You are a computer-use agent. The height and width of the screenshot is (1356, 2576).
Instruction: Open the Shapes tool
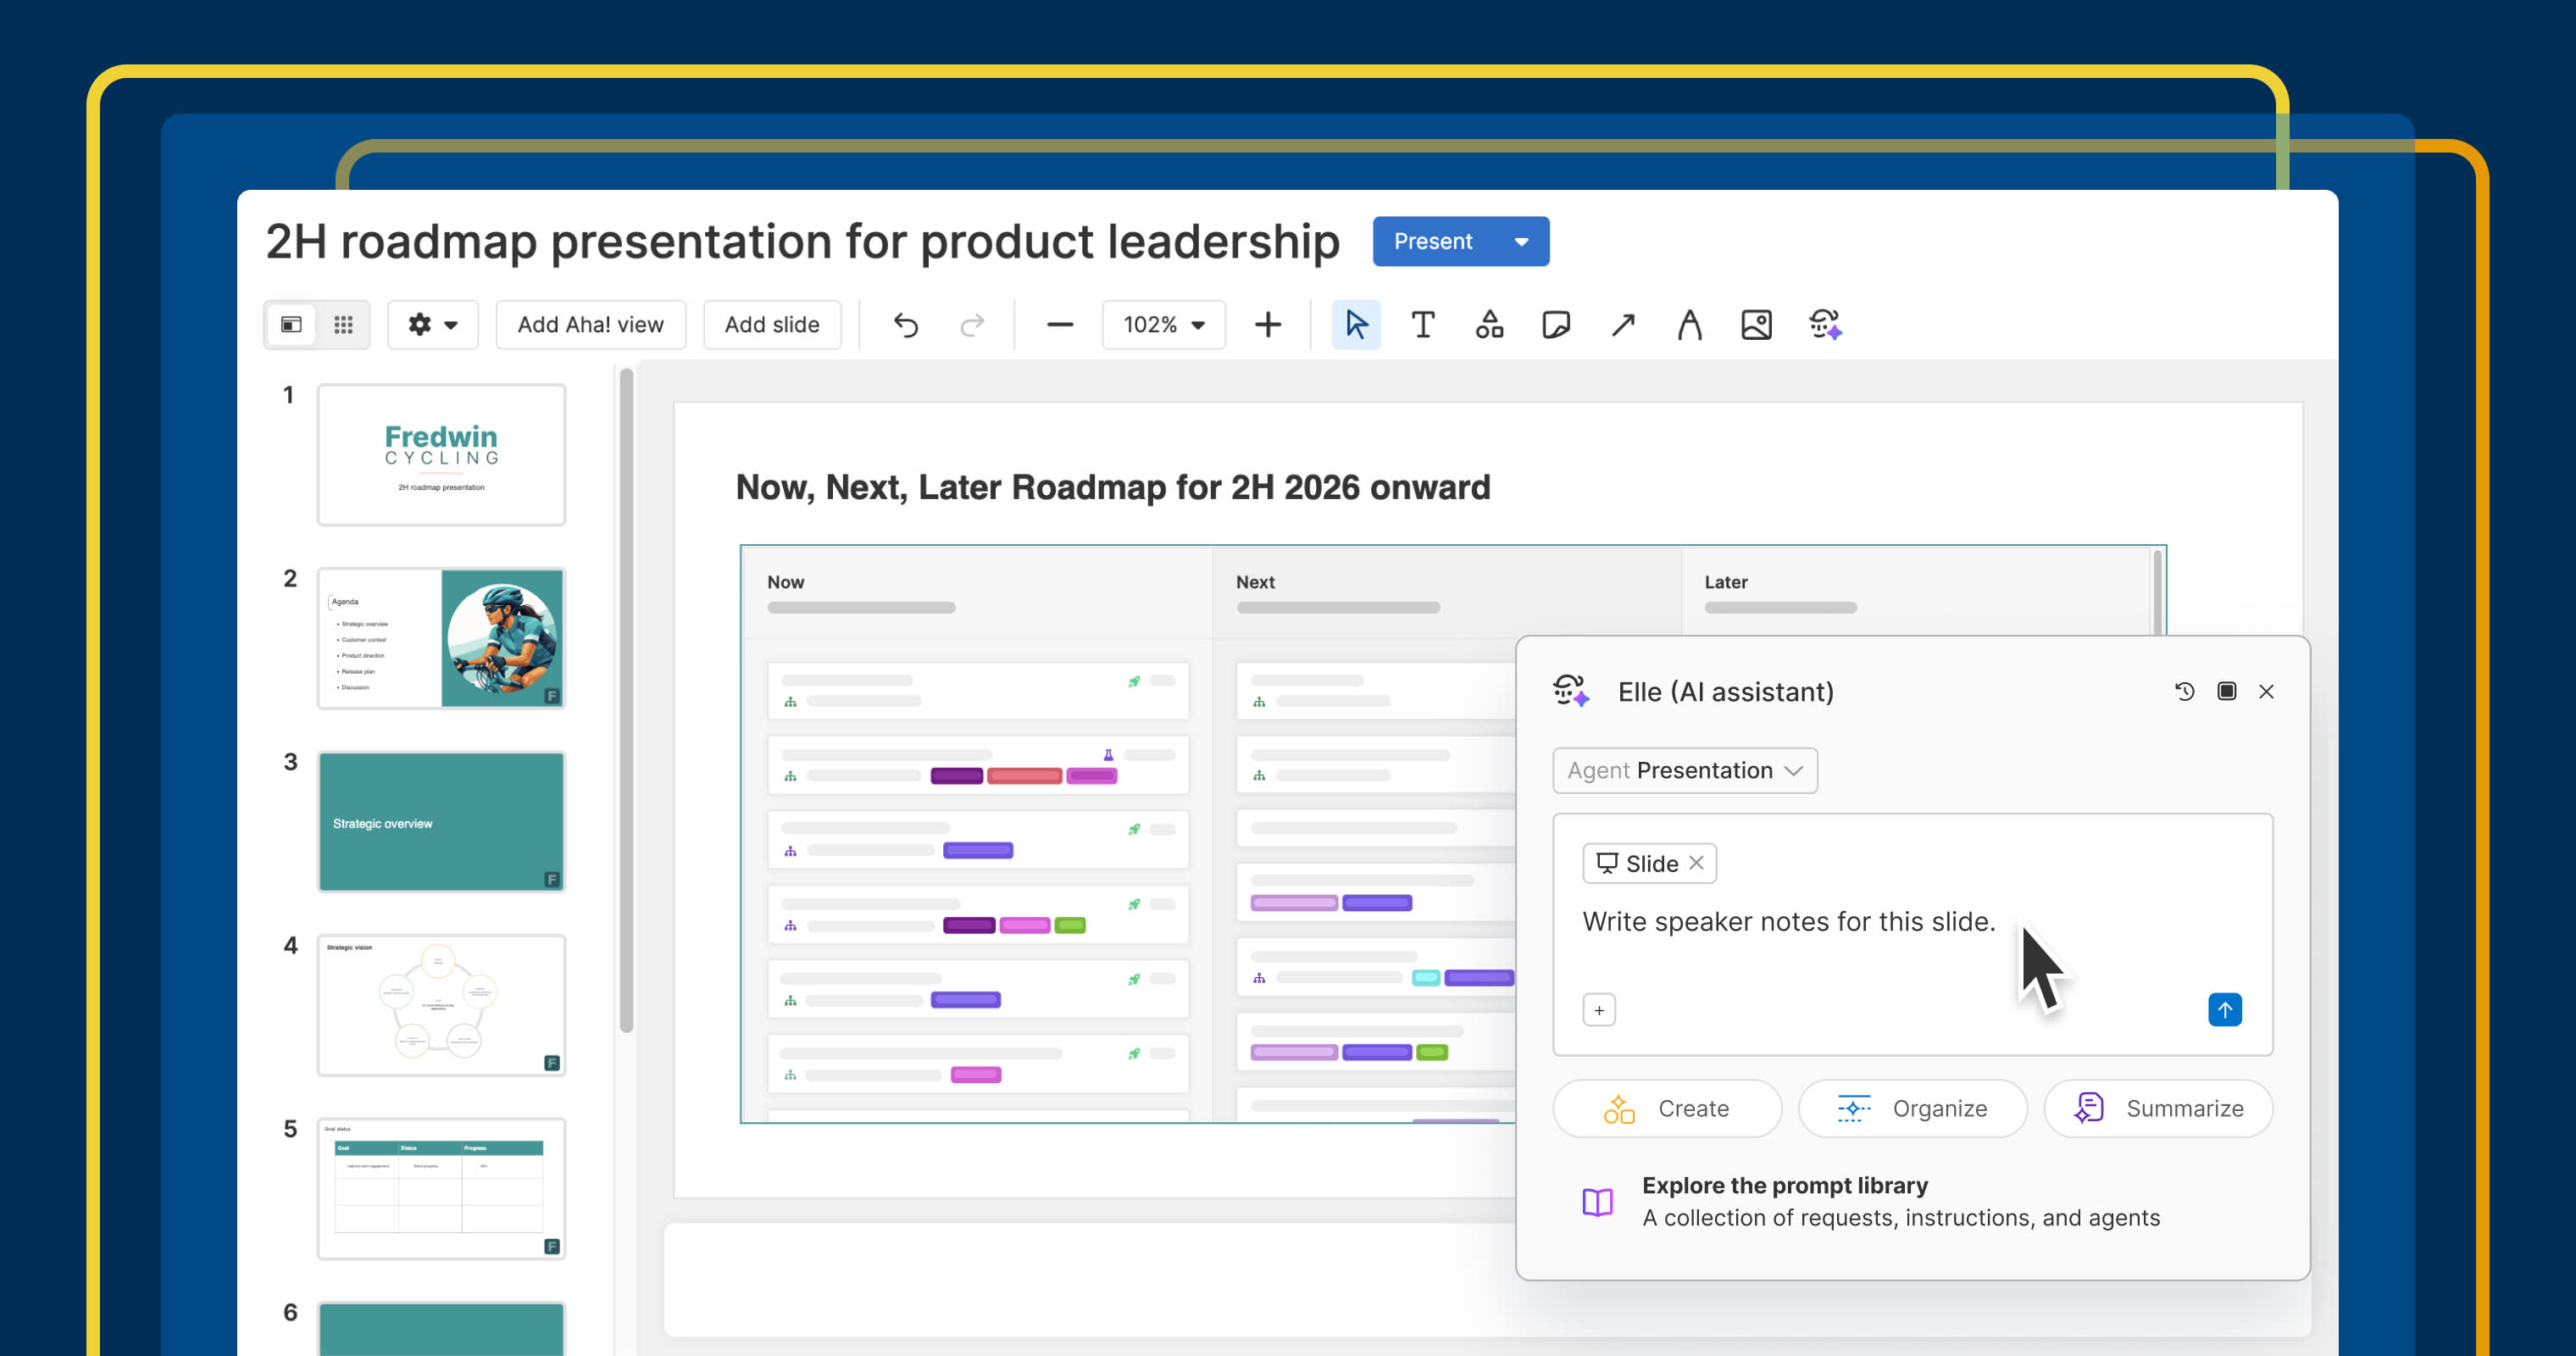point(1488,324)
